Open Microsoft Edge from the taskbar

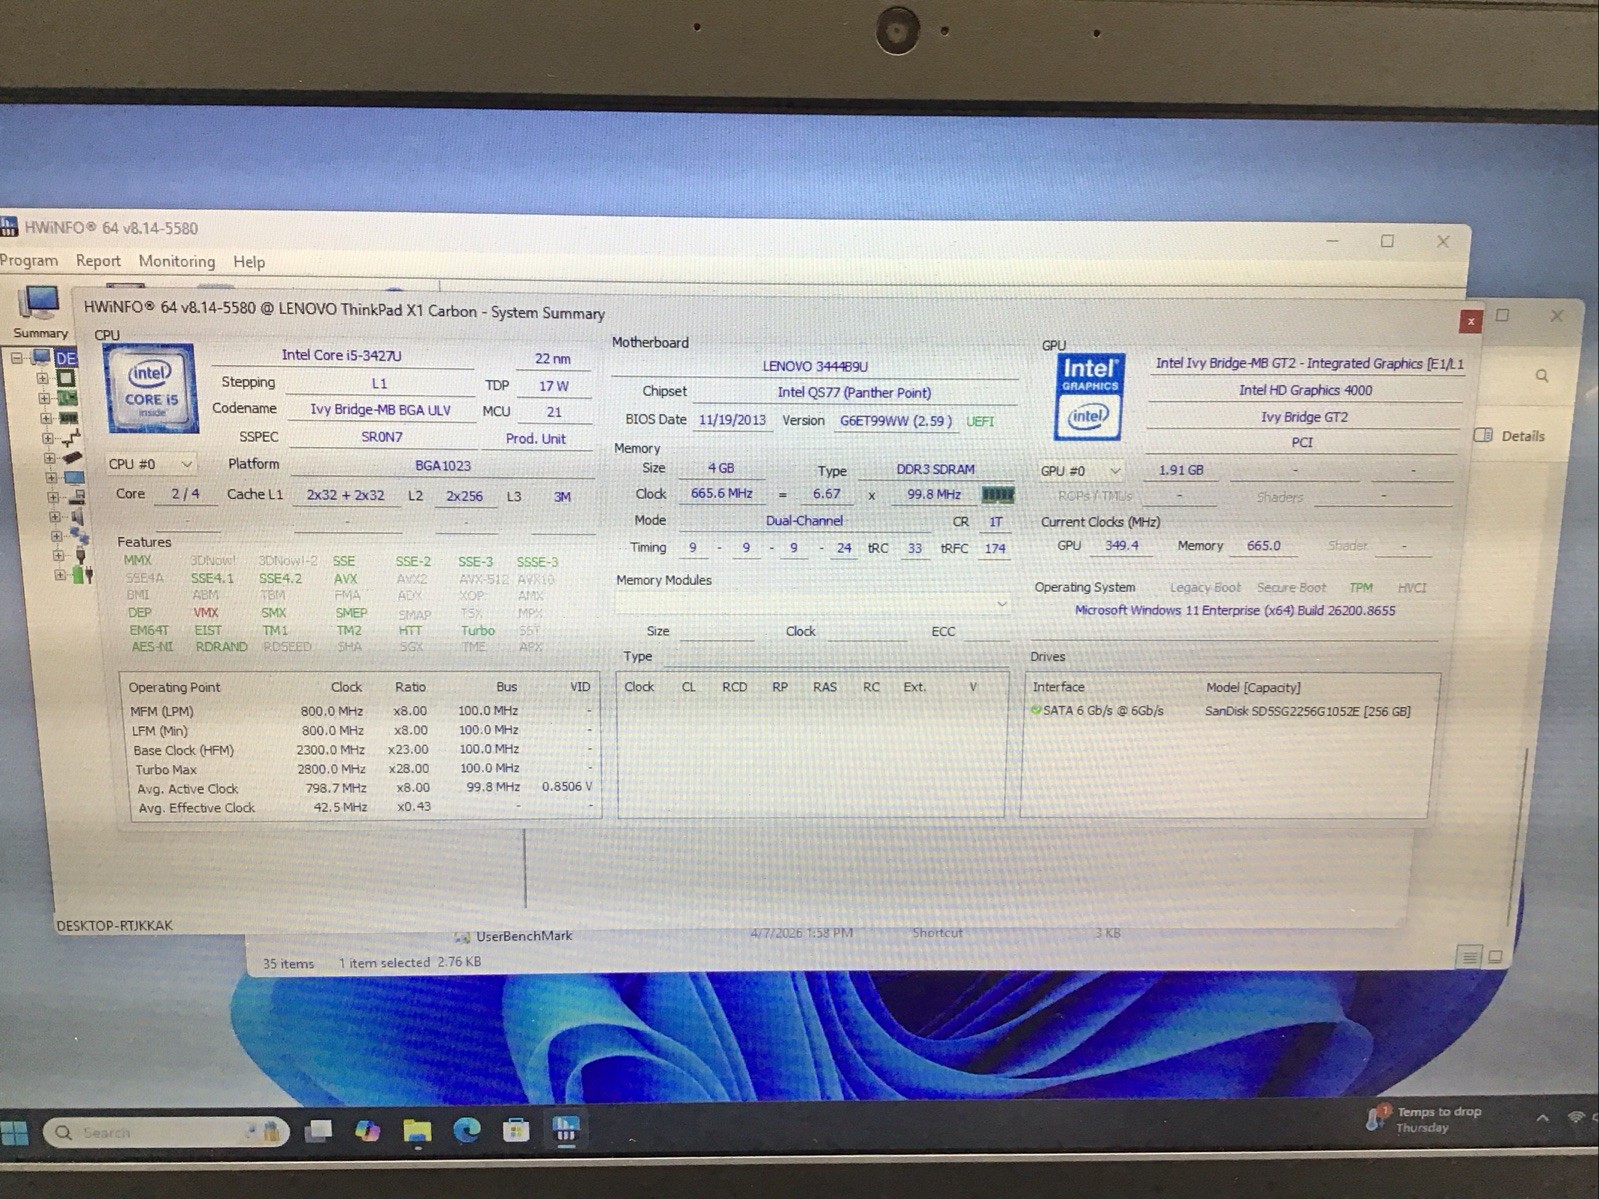(467, 1130)
